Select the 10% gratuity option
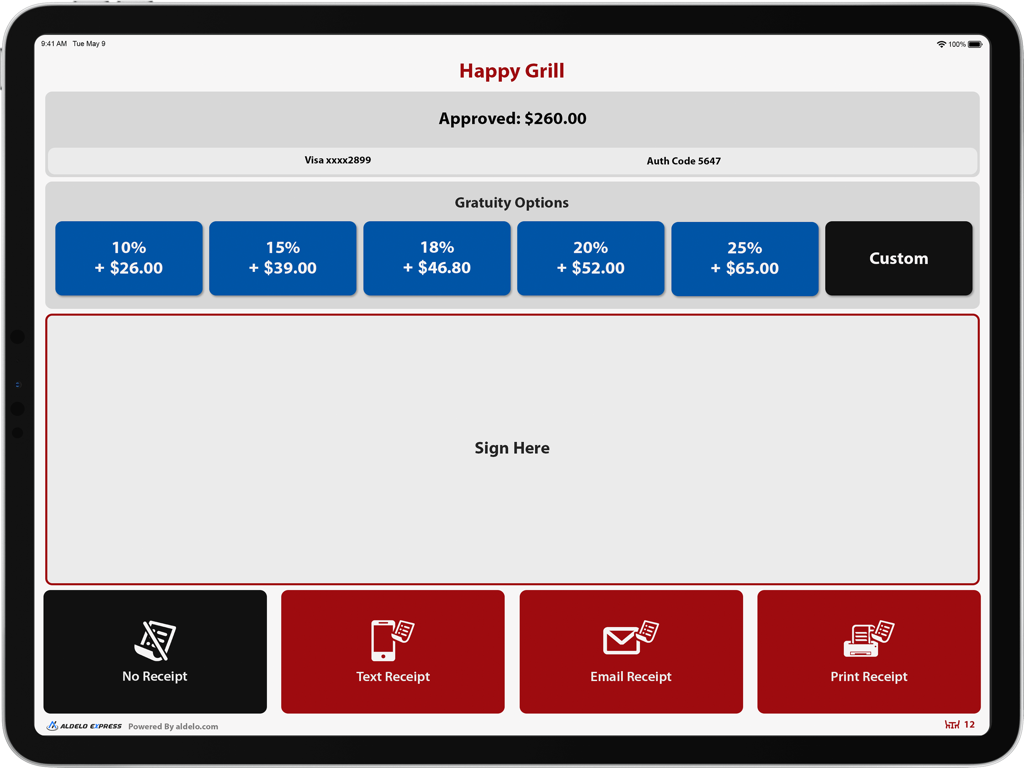The height and width of the screenshot is (768, 1024). click(128, 258)
